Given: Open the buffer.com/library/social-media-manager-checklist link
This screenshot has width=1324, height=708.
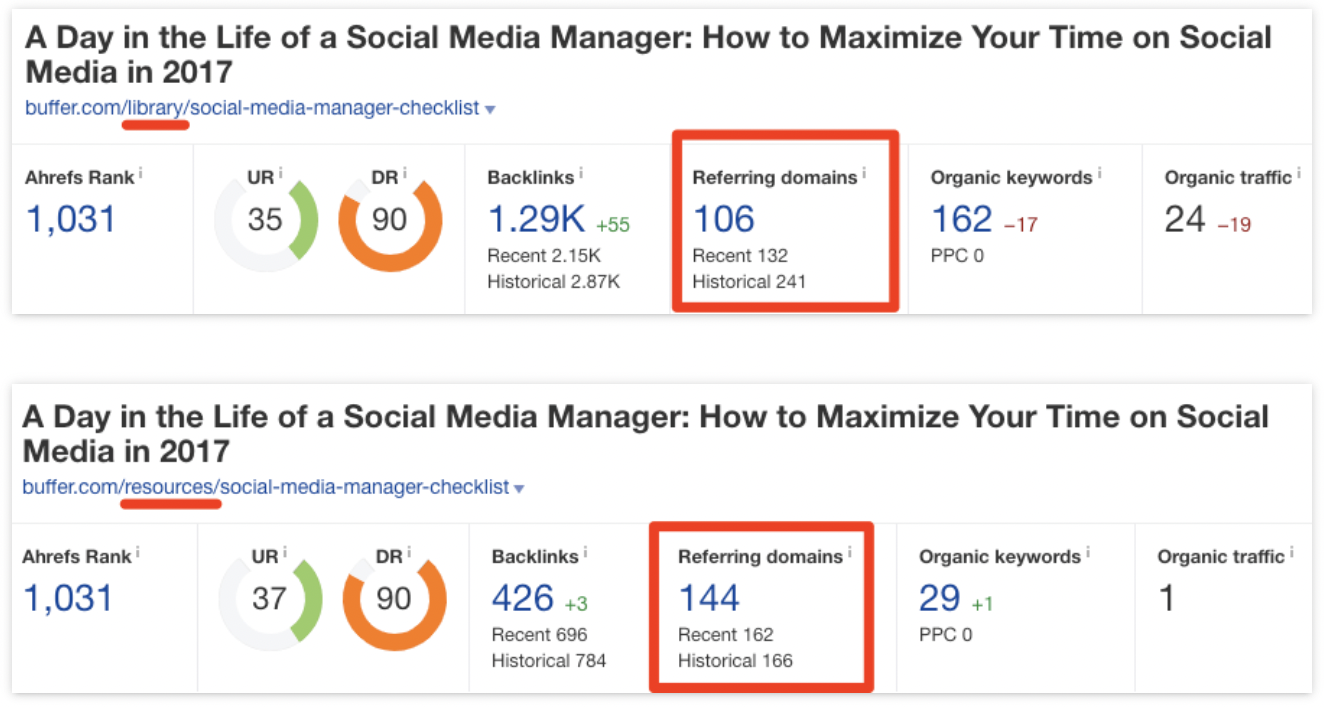Looking at the screenshot, I should (x=253, y=108).
